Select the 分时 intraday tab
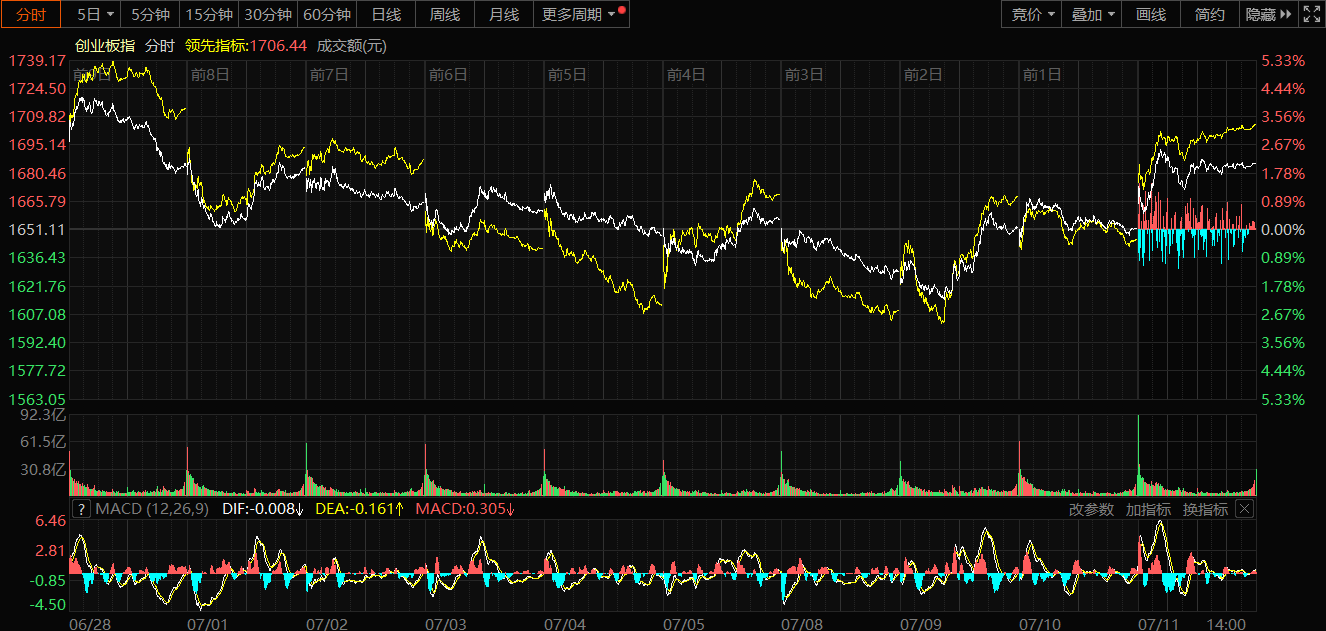Screen dimensions: 1326x631 [32, 14]
